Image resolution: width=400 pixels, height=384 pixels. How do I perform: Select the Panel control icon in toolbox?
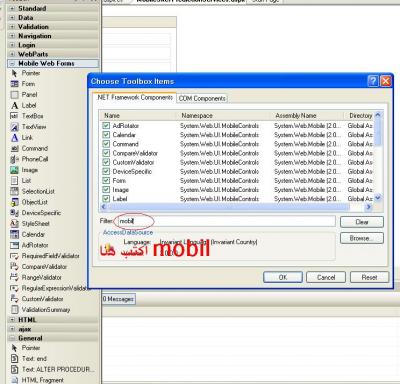14,95
